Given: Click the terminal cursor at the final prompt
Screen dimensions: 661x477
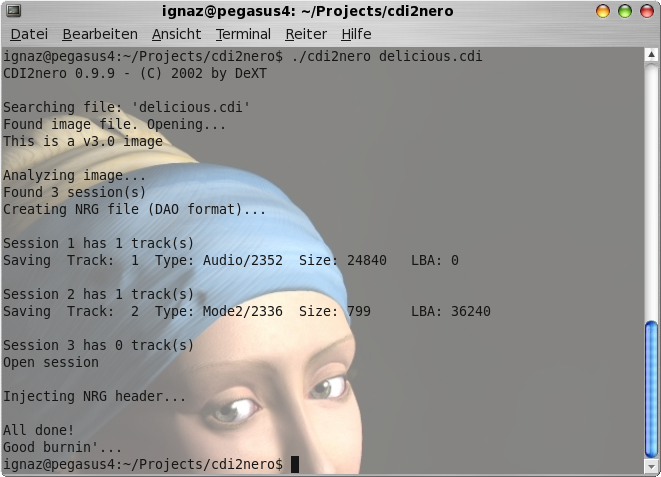Looking at the screenshot, I should click(295, 464).
